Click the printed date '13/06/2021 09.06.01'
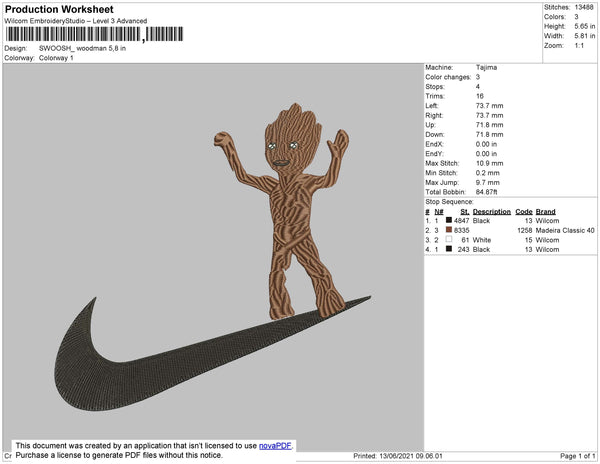 point(411,456)
